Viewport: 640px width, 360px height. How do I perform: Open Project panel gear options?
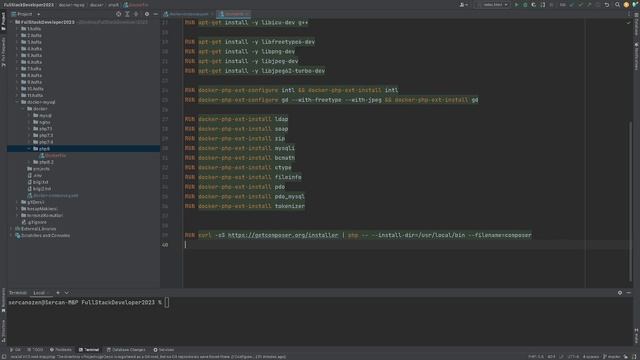click(147, 14)
